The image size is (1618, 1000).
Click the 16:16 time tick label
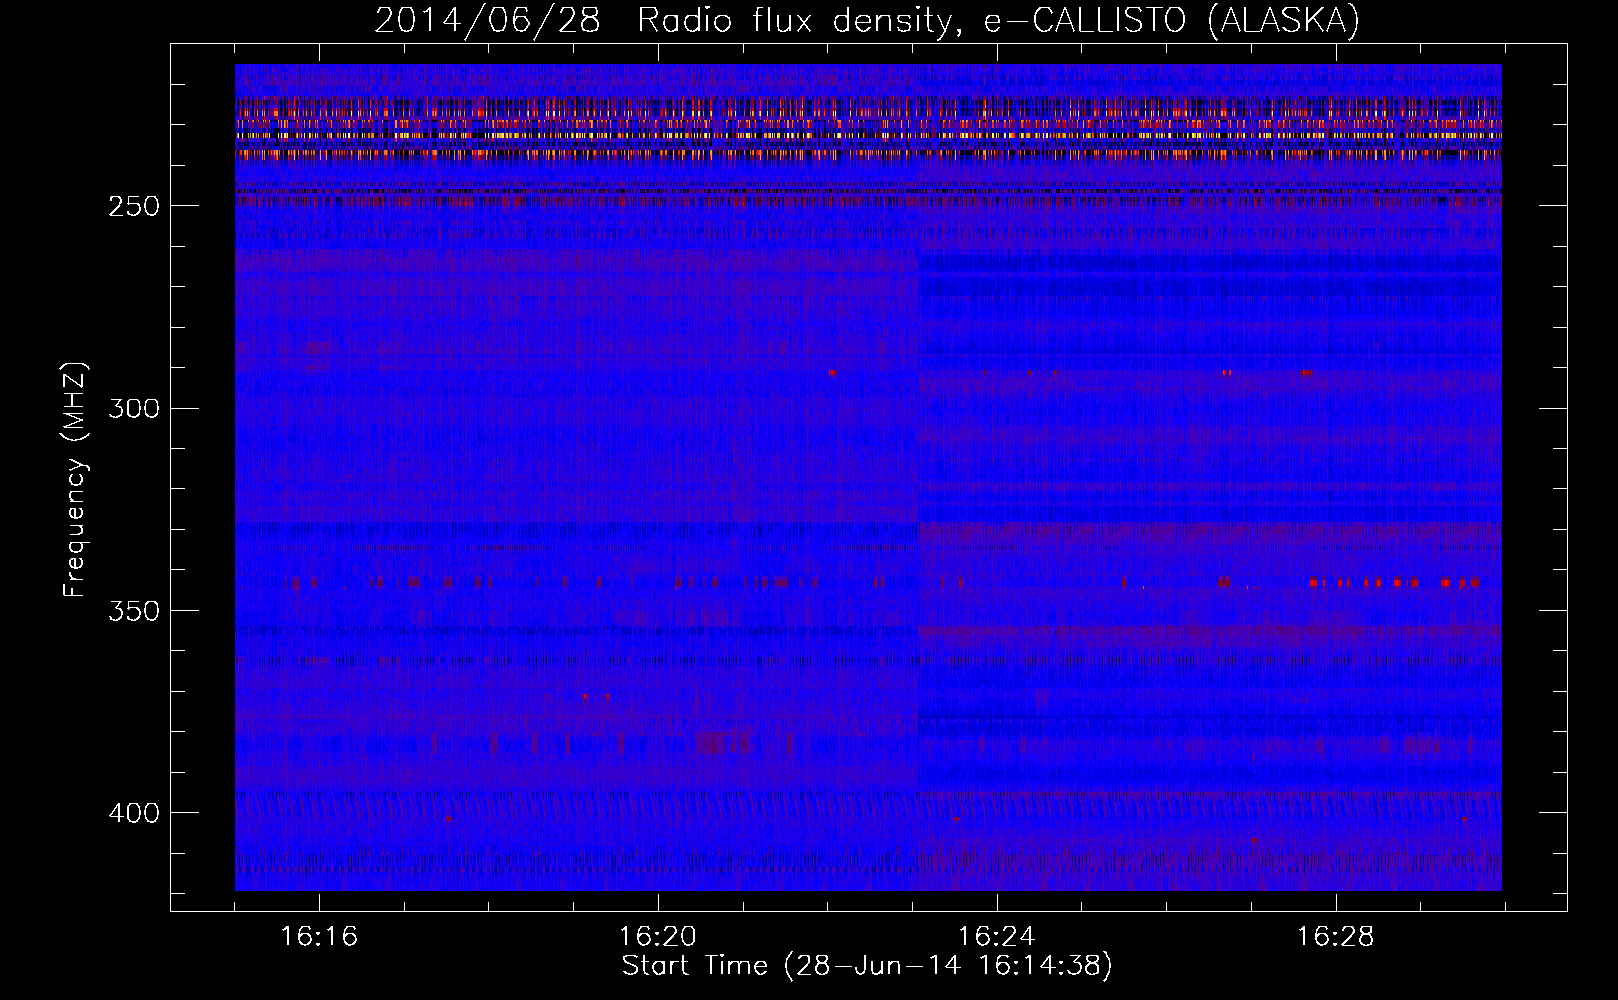click(319, 937)
